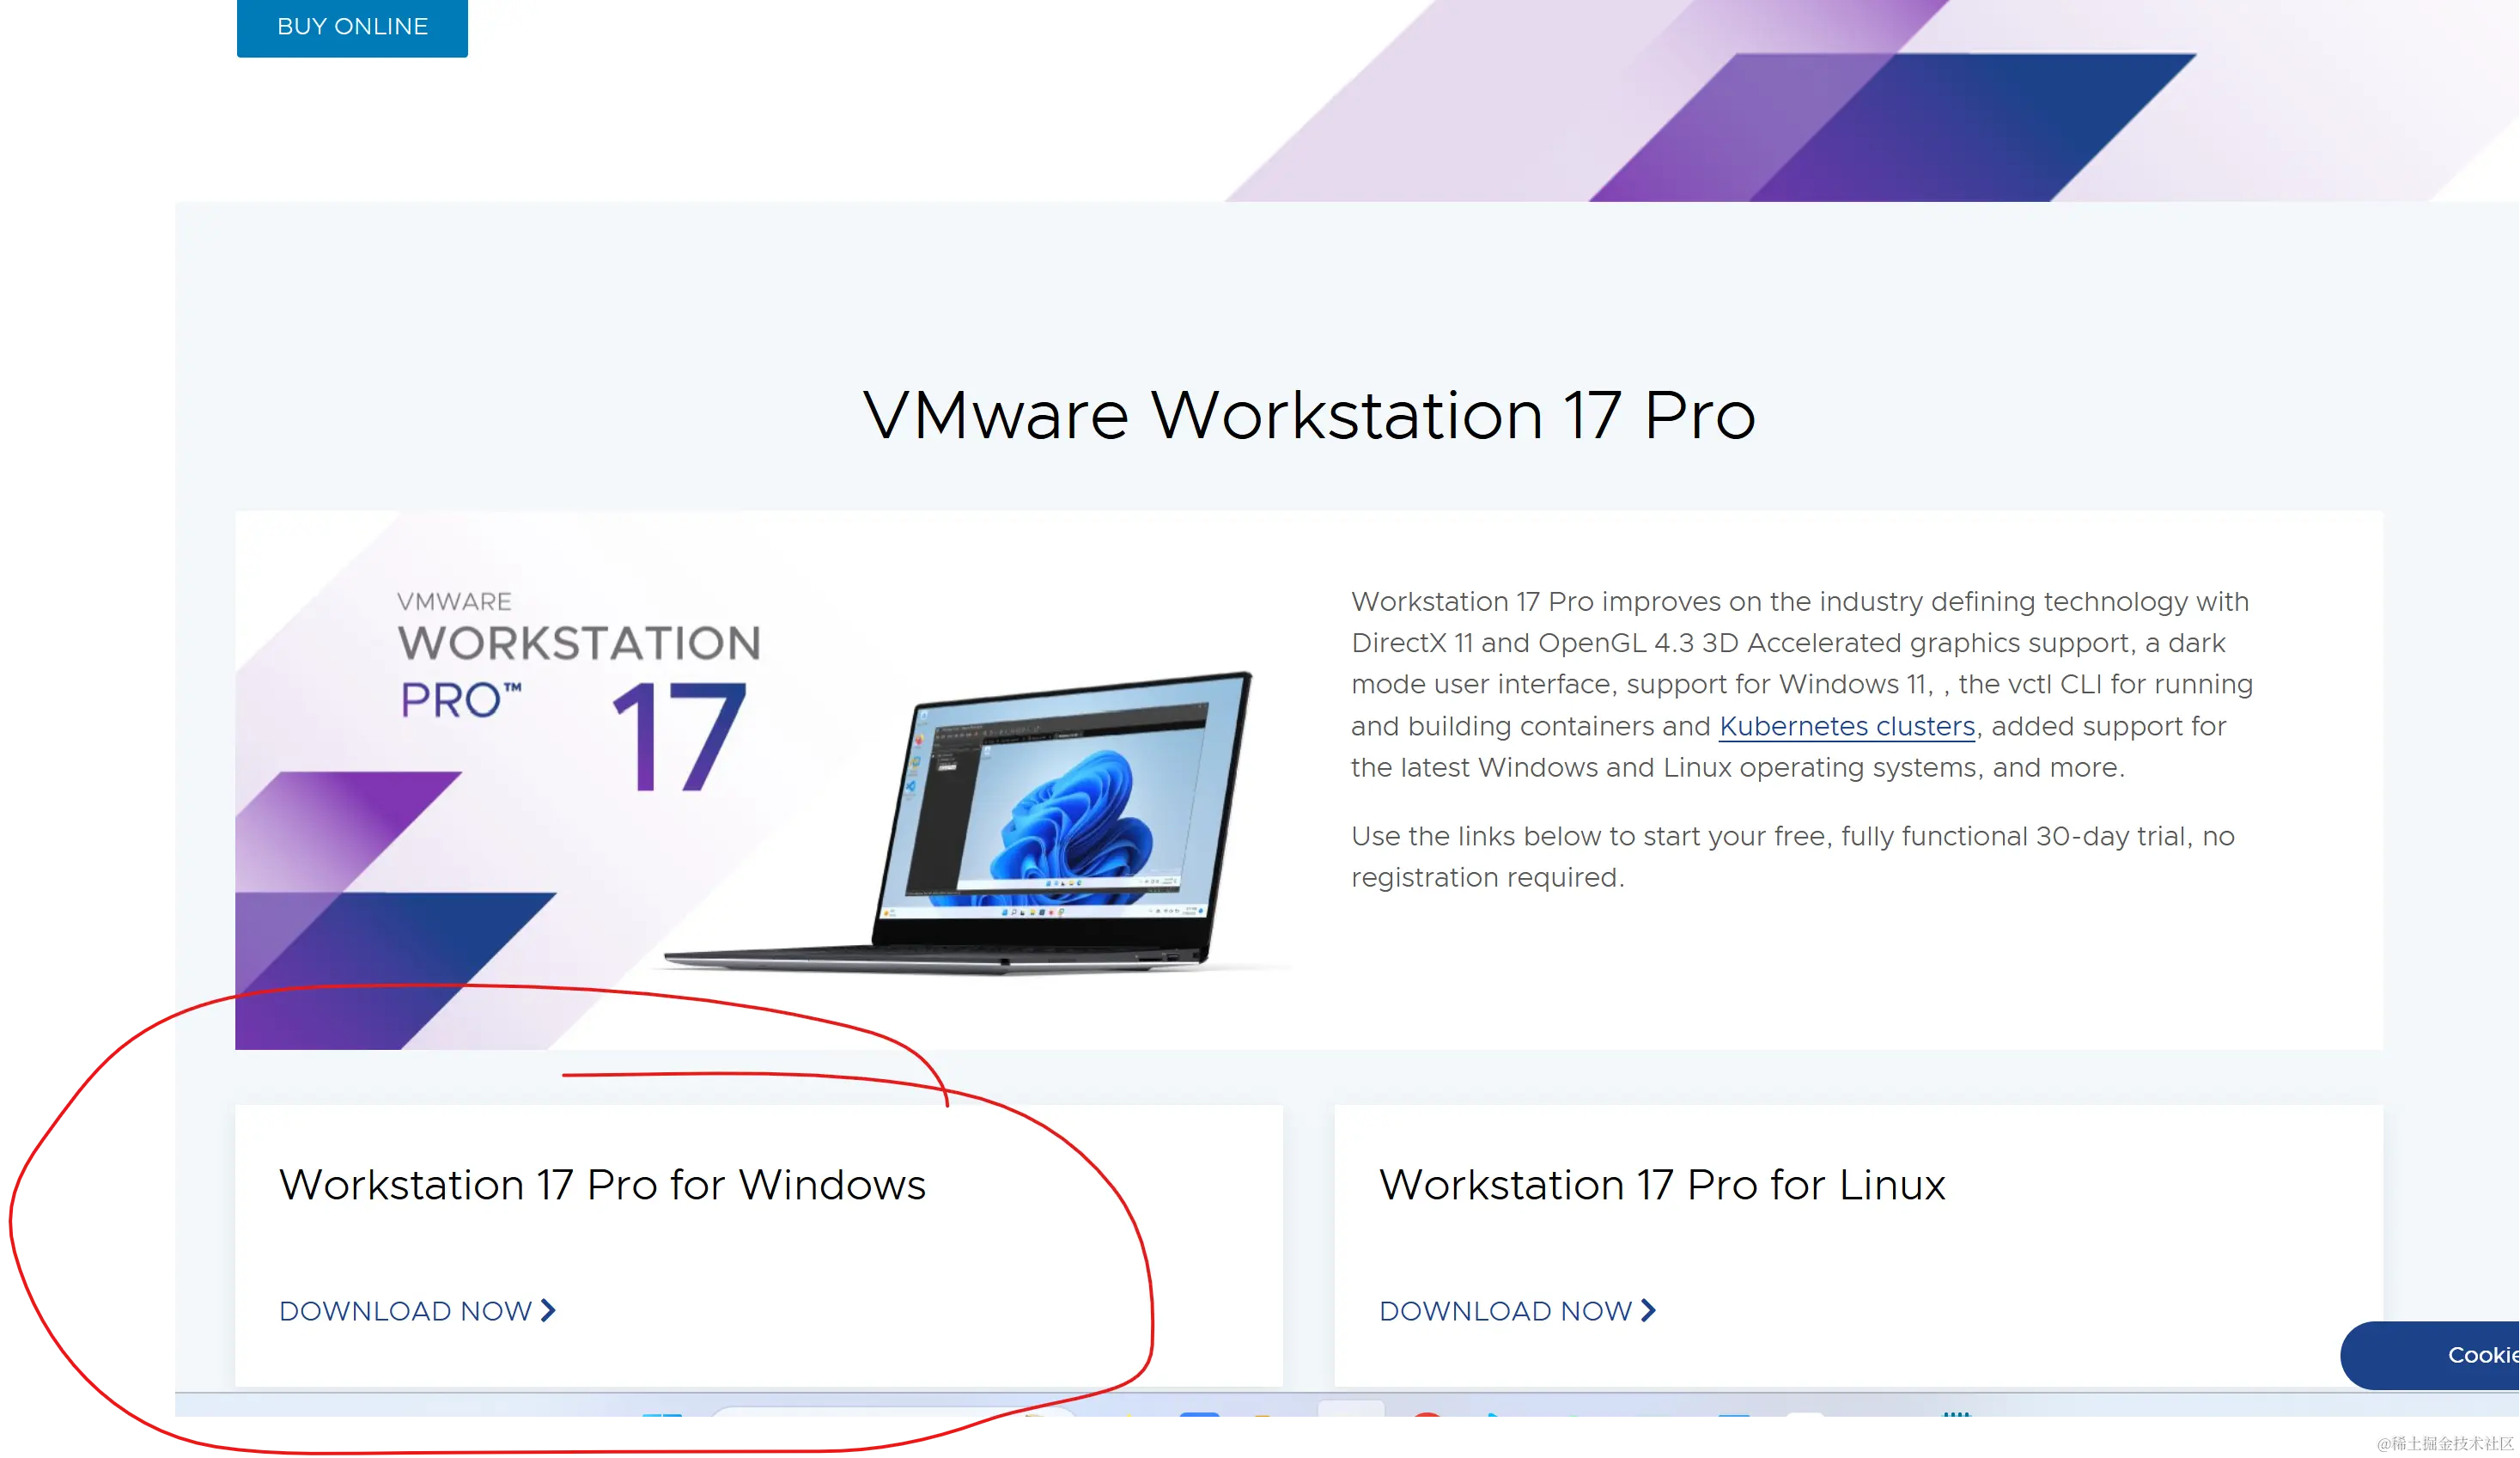2520x1458 pixels.
Task: Click the large purple 17 graphic
Action: [679, 737]
